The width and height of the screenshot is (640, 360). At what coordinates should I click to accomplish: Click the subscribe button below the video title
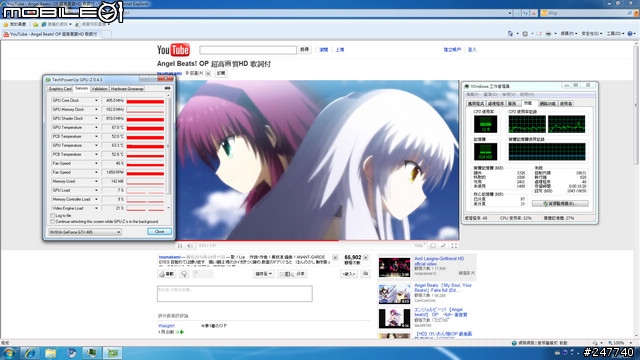(x=221, y=73)
